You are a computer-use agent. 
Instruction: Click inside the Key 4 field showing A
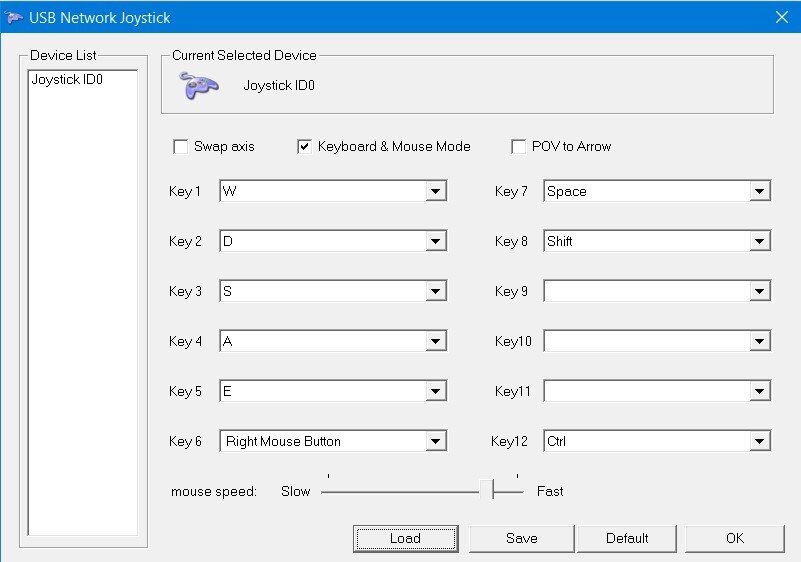[x=323, y=341]
